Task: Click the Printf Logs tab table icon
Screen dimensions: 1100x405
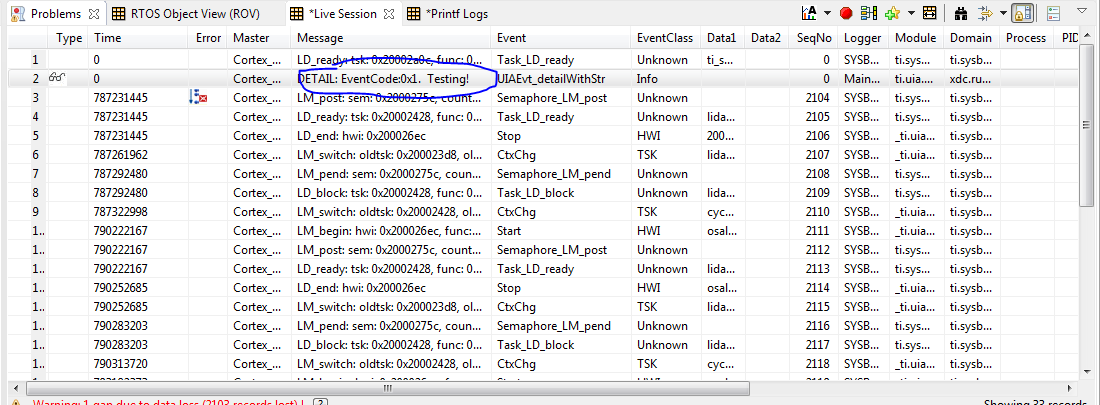Action: coord(414,13)
